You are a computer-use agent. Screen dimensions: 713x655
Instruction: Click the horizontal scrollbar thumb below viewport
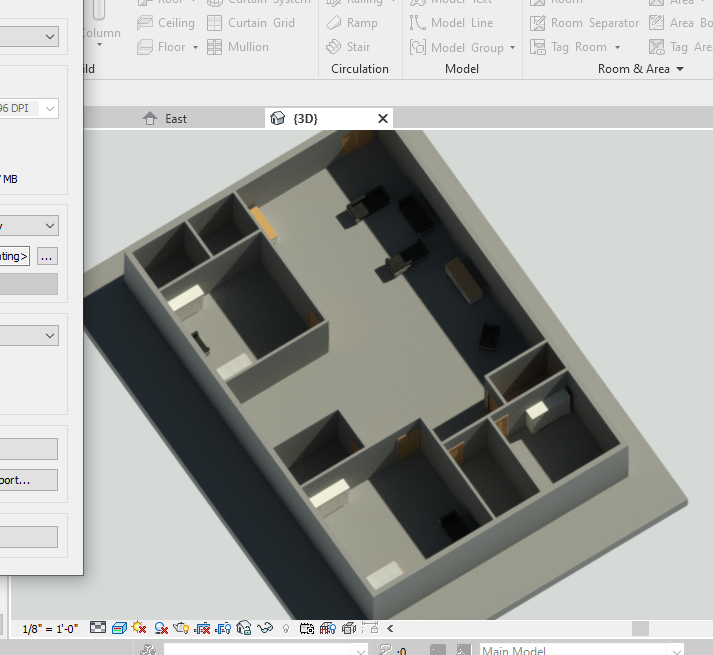click(640, 629)
